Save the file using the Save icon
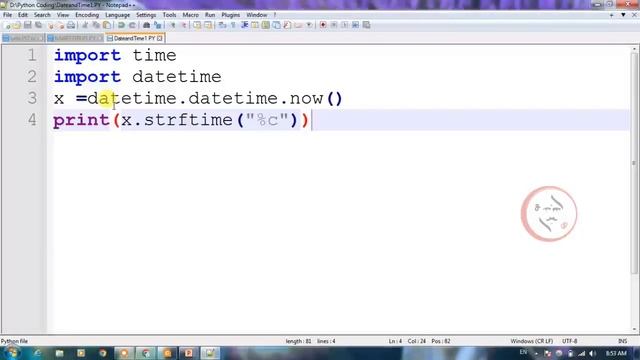This screenshot has width=640, height=360. 28,25
